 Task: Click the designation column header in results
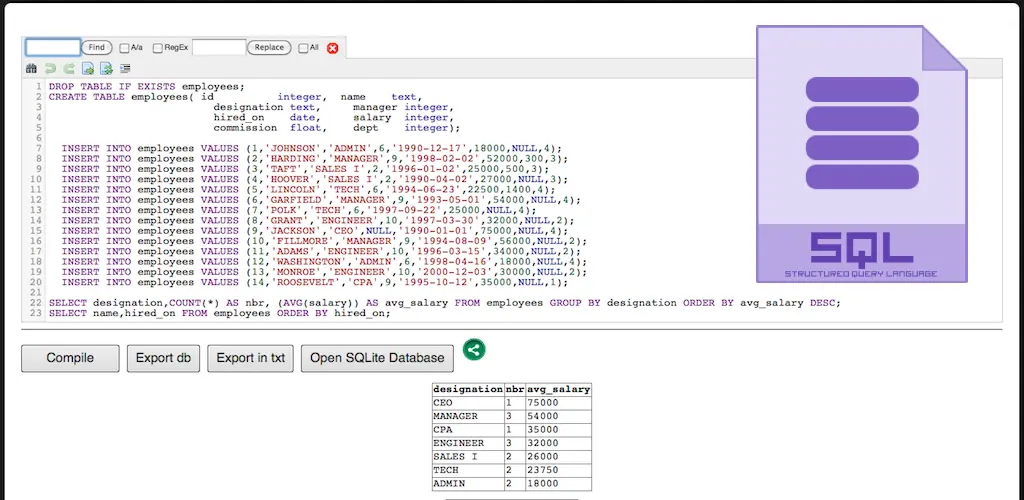click(x=468, y=390)
